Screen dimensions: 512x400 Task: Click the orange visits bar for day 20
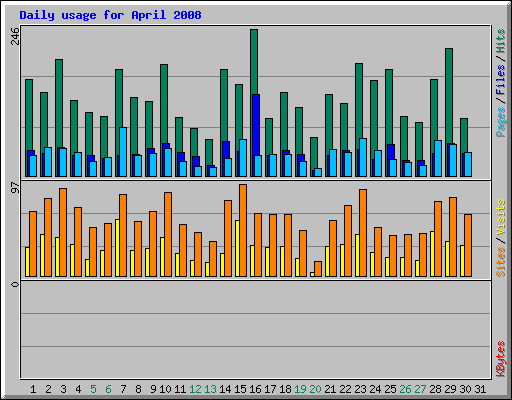(x=318, y=269)
